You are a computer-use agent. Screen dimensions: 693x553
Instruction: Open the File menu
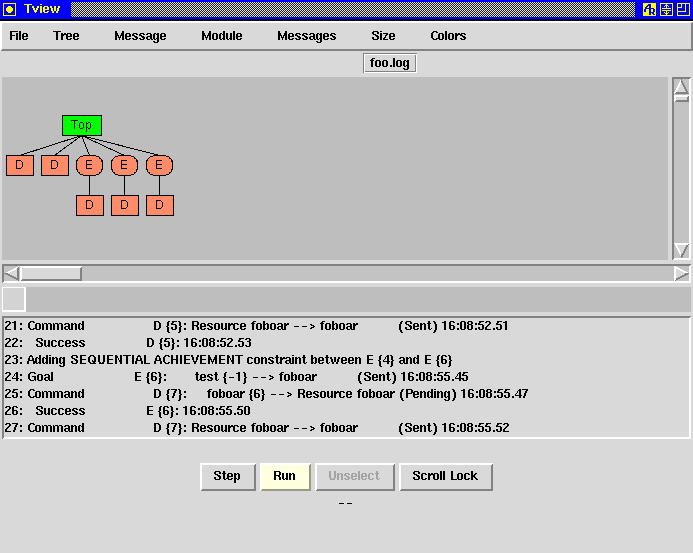tap(19, 36)
